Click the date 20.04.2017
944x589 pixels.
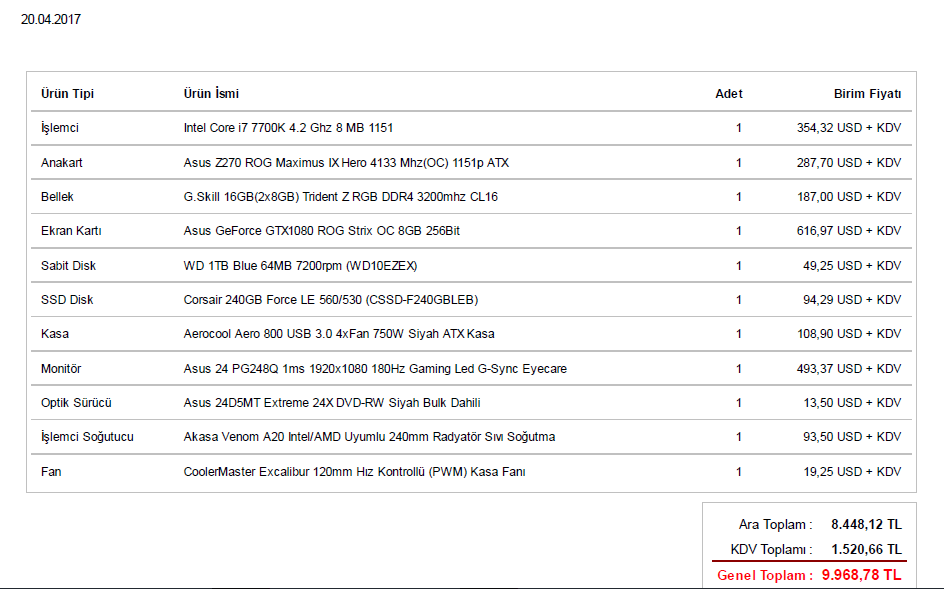pyautogui.click(x=51, y=19)
